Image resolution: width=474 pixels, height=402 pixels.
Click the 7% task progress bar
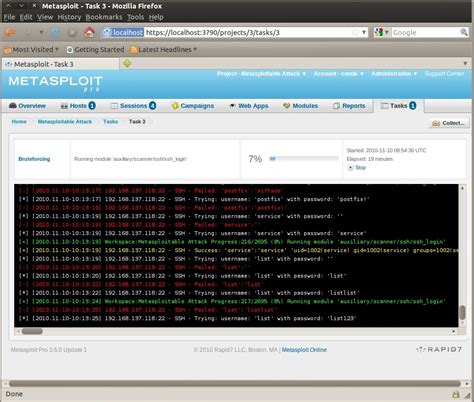[x=304, y=159]
